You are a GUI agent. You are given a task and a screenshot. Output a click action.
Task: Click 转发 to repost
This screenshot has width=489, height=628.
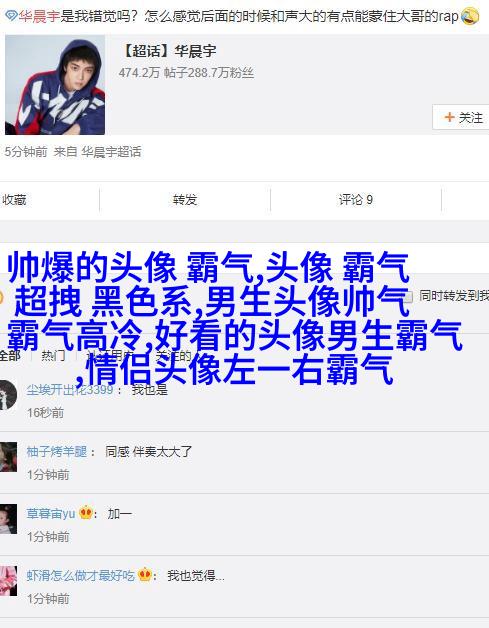[185, 199]
